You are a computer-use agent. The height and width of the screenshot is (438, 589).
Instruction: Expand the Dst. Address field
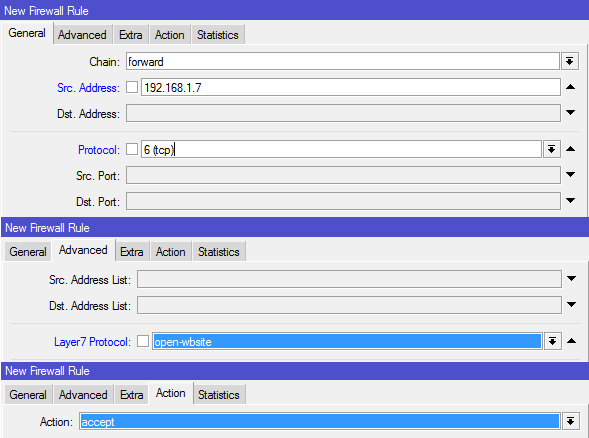[x=570, y=112]
